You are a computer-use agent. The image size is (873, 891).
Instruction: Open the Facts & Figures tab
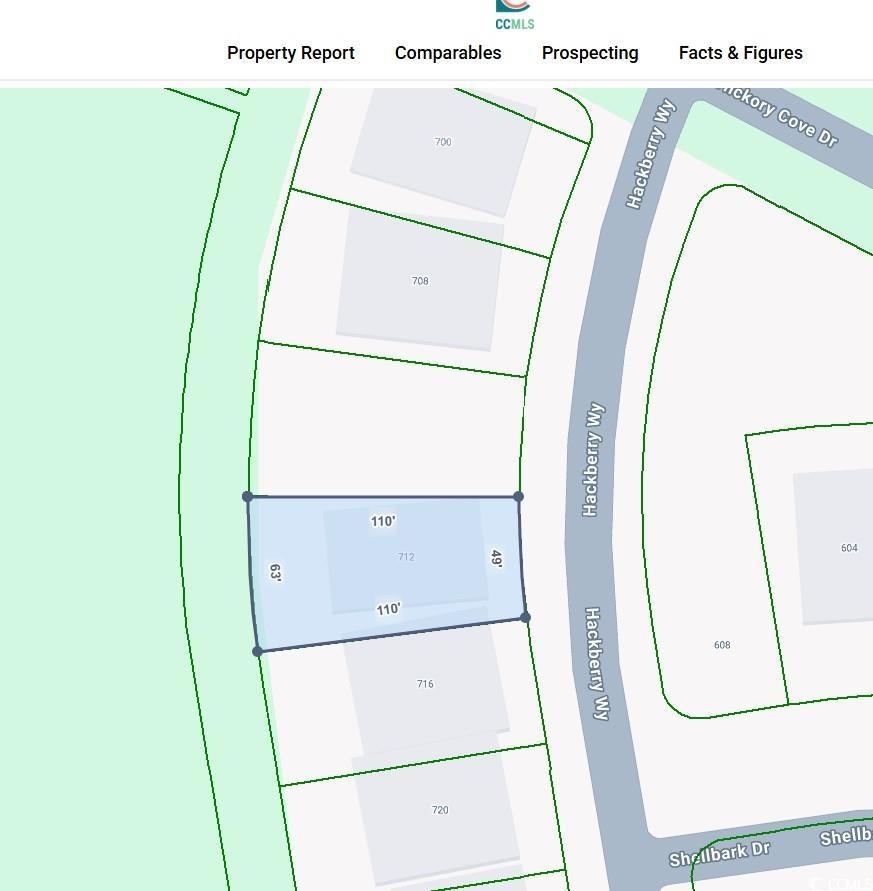740,53
